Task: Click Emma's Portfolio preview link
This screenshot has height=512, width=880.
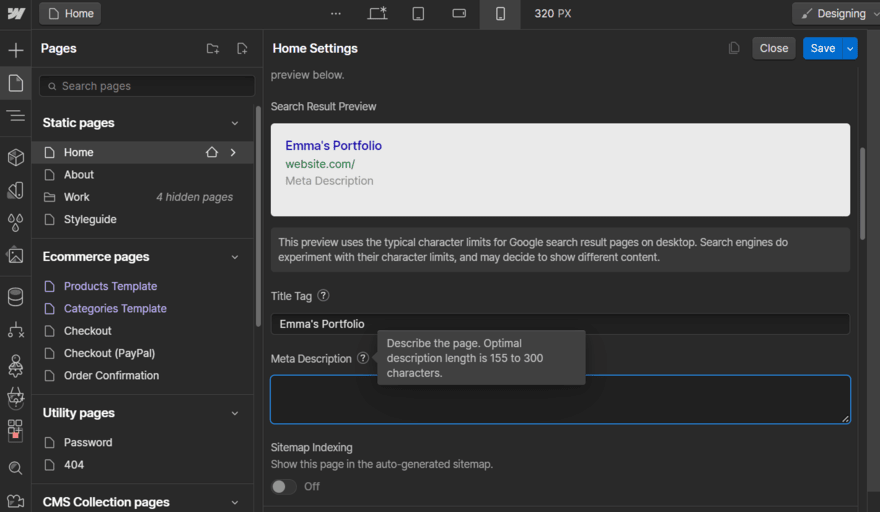Action: click(x=333, y=145)
